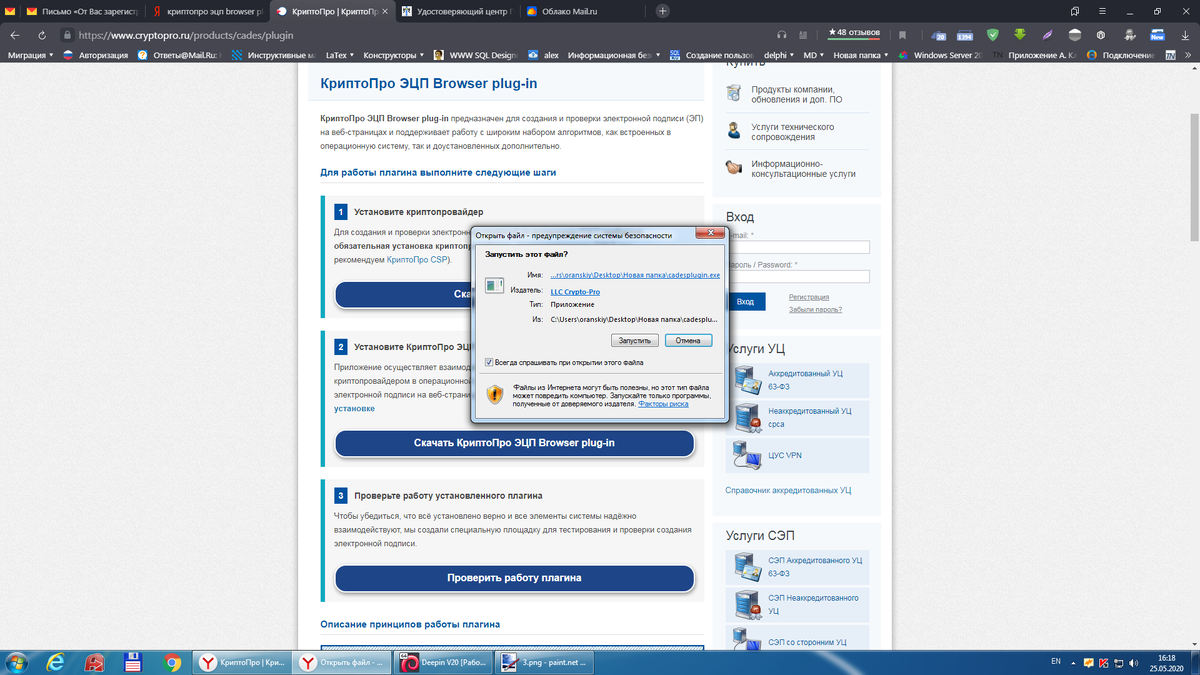Click the floppy disk taskbar icon

(x=133, y=662)
